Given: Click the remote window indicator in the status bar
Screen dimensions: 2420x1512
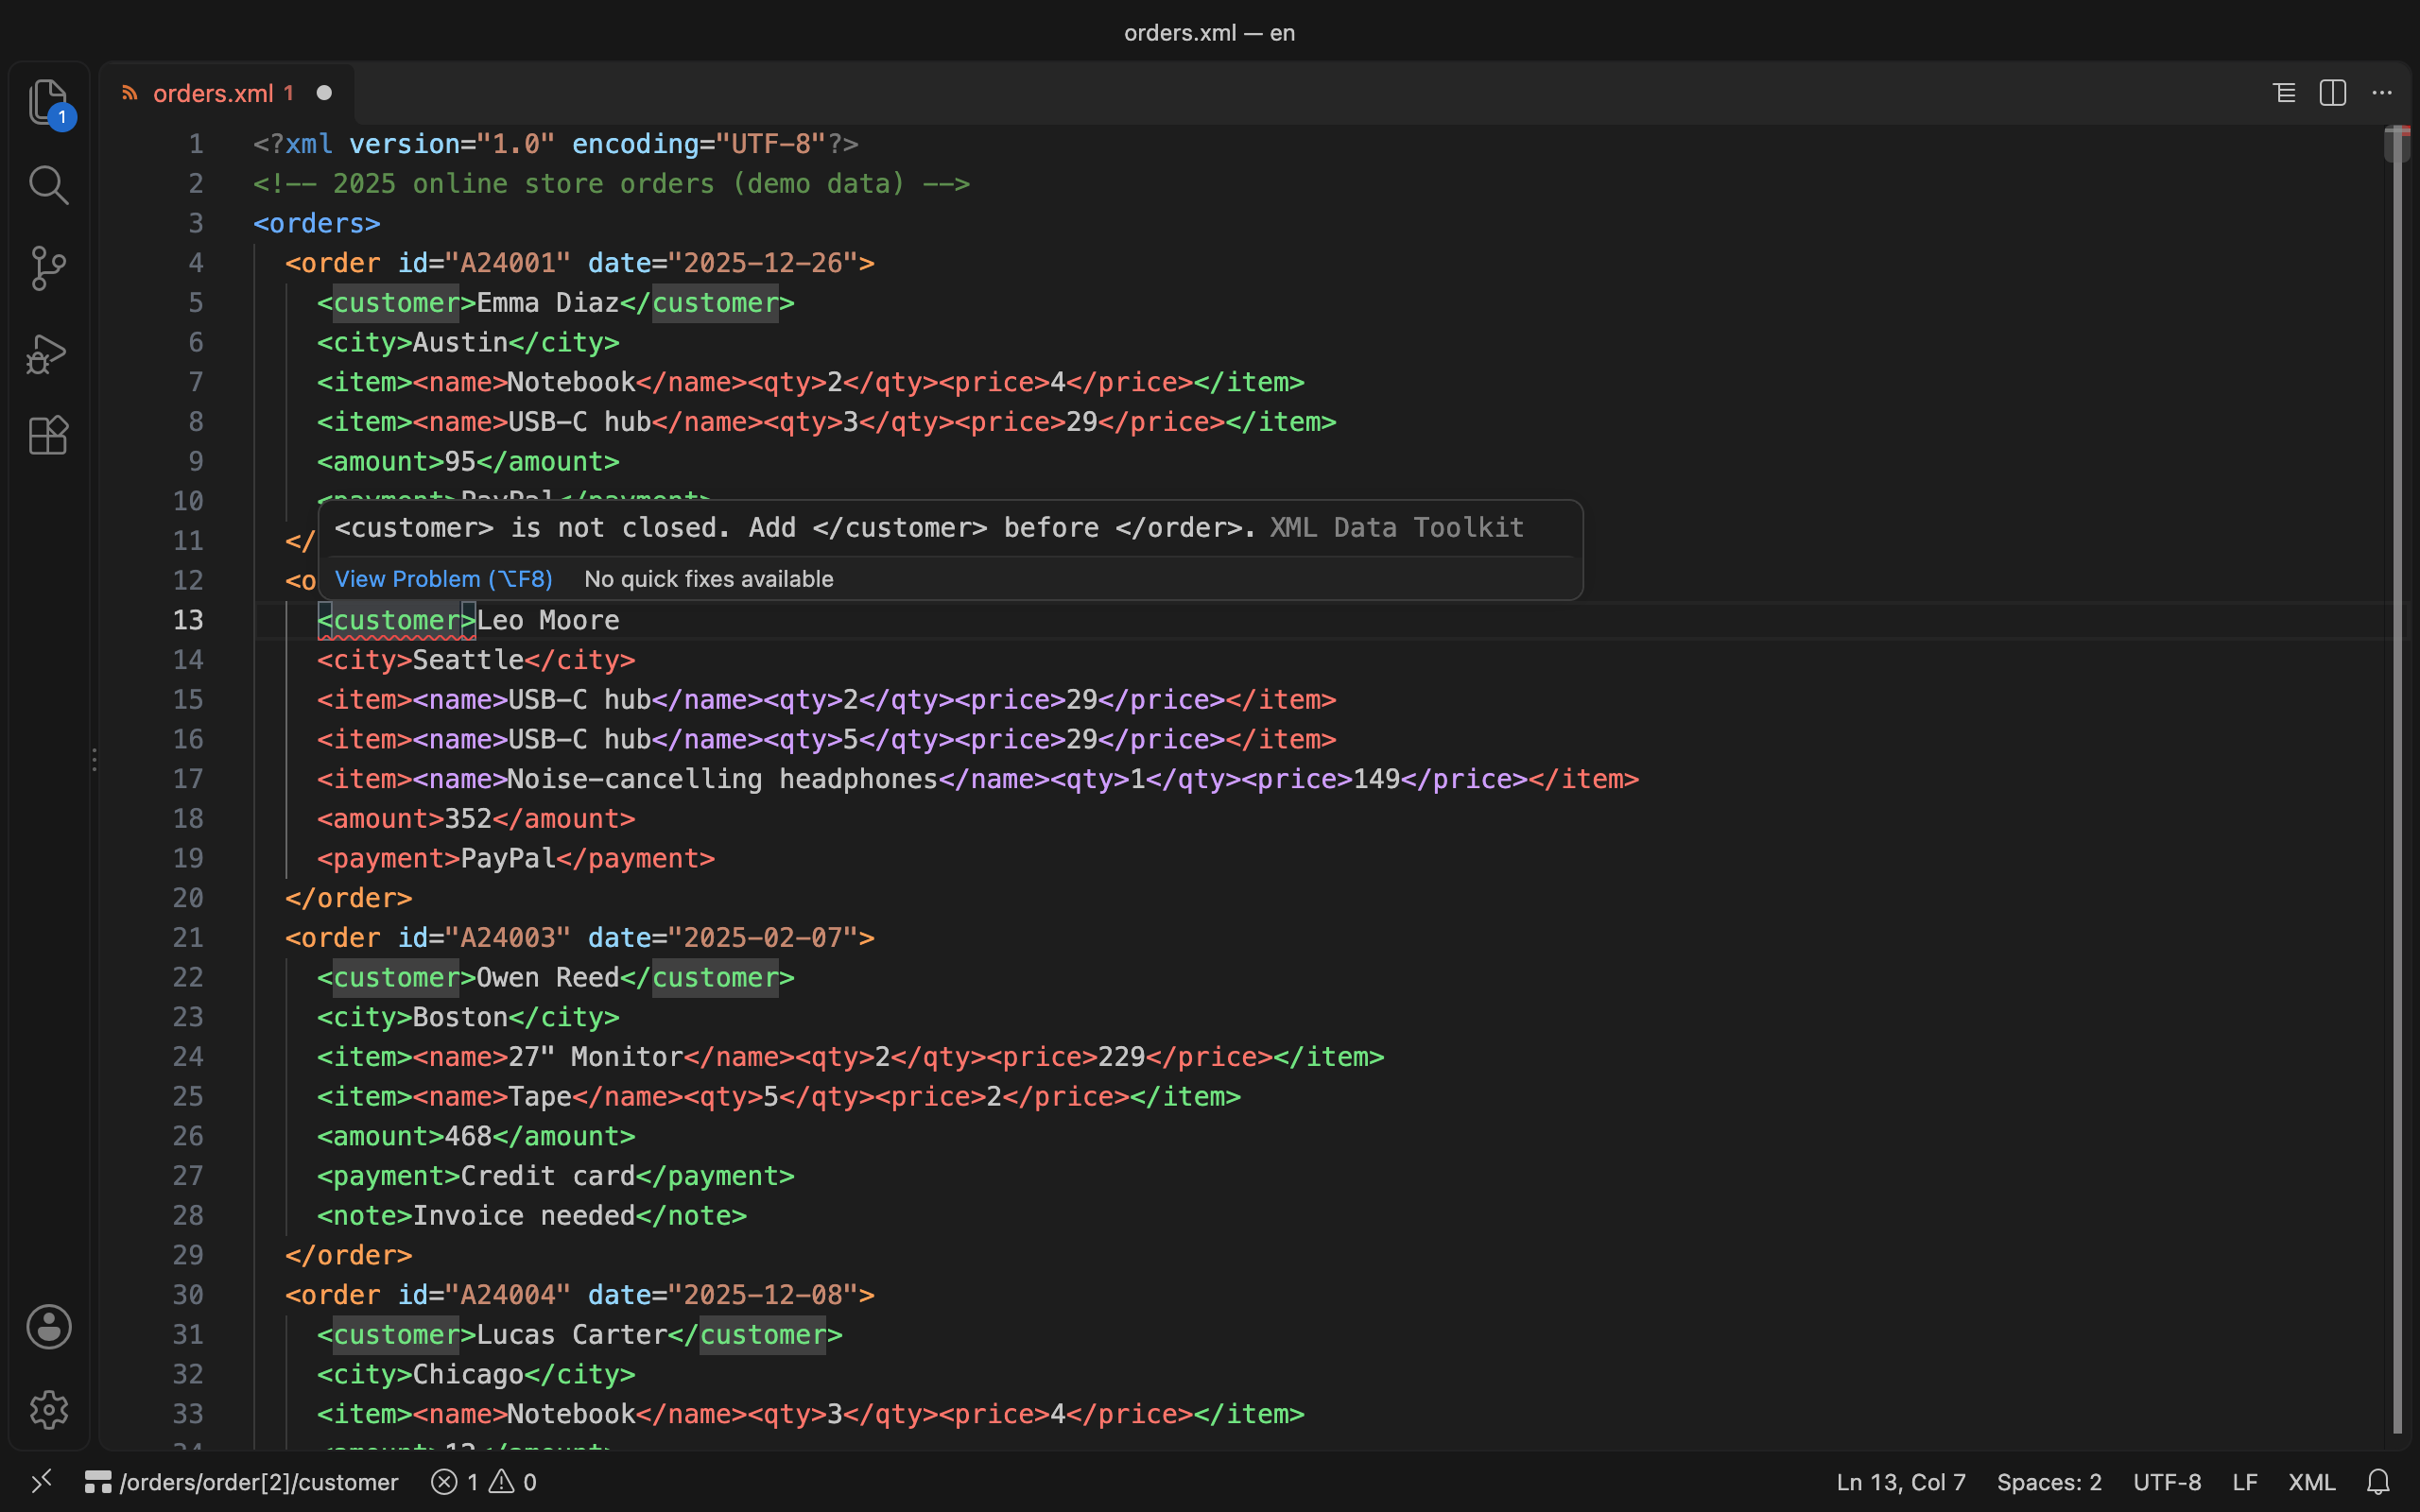Looking at the screenshot, I should point(41,1481).
